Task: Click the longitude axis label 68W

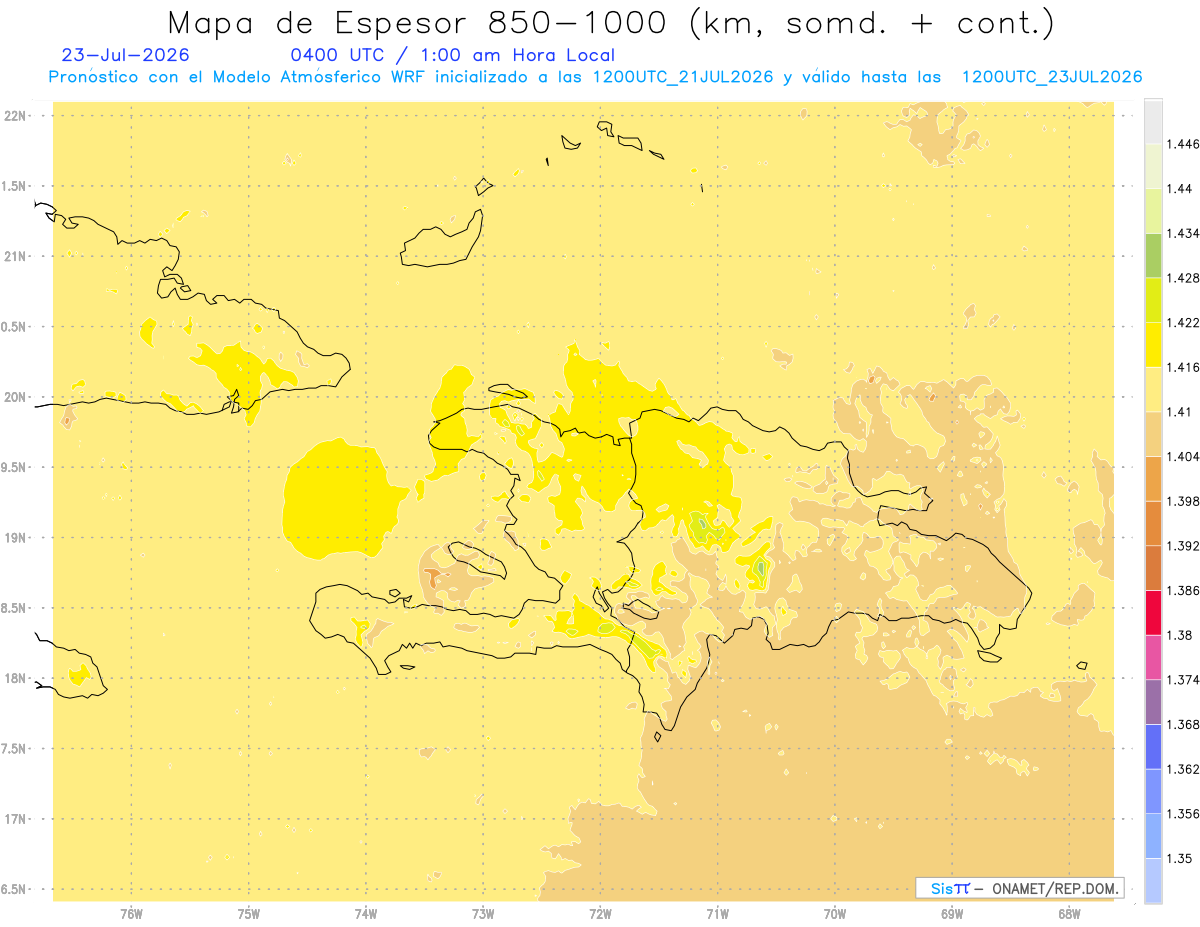Action: [1069, 914]
